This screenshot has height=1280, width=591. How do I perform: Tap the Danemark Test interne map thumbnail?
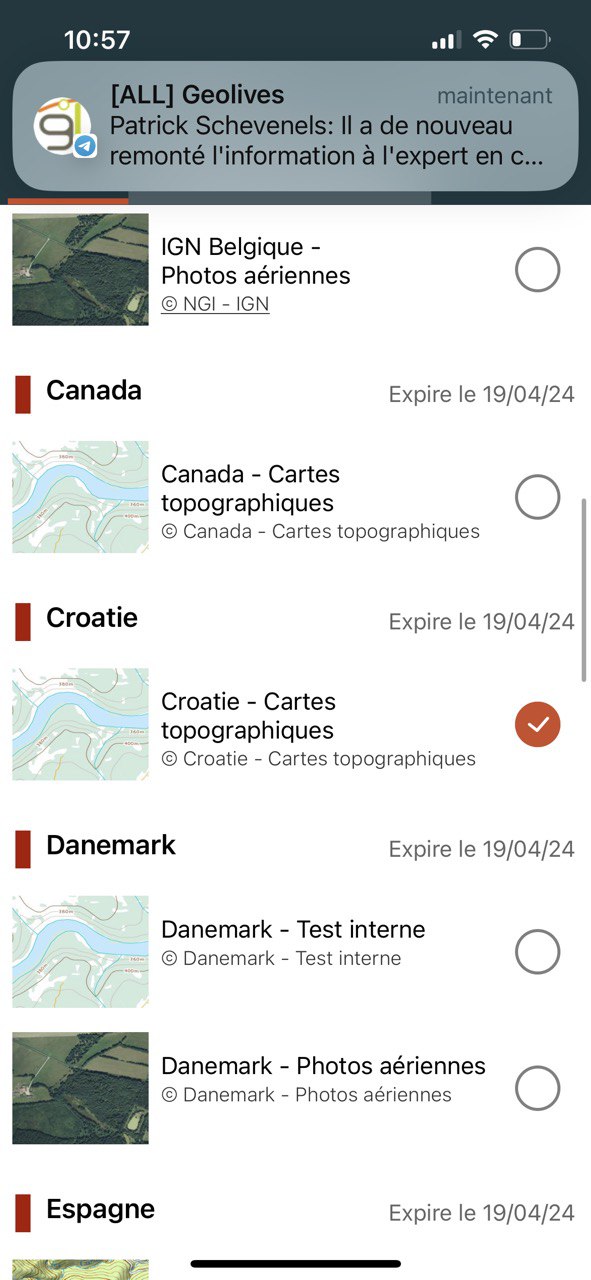[x=80, y=951]
